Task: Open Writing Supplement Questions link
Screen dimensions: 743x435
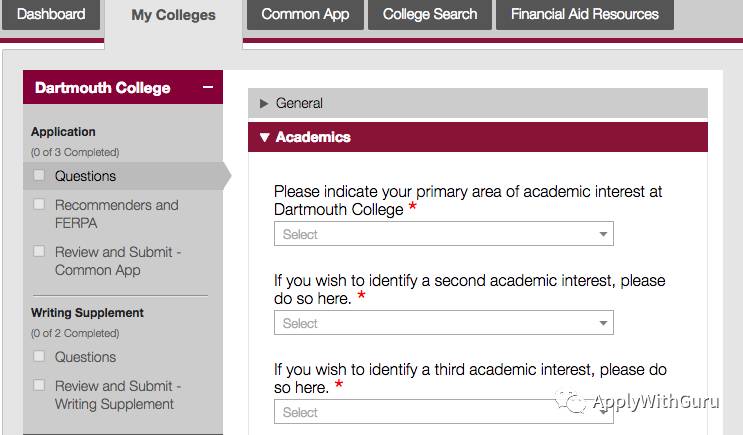Action: (x=85, y=357)
